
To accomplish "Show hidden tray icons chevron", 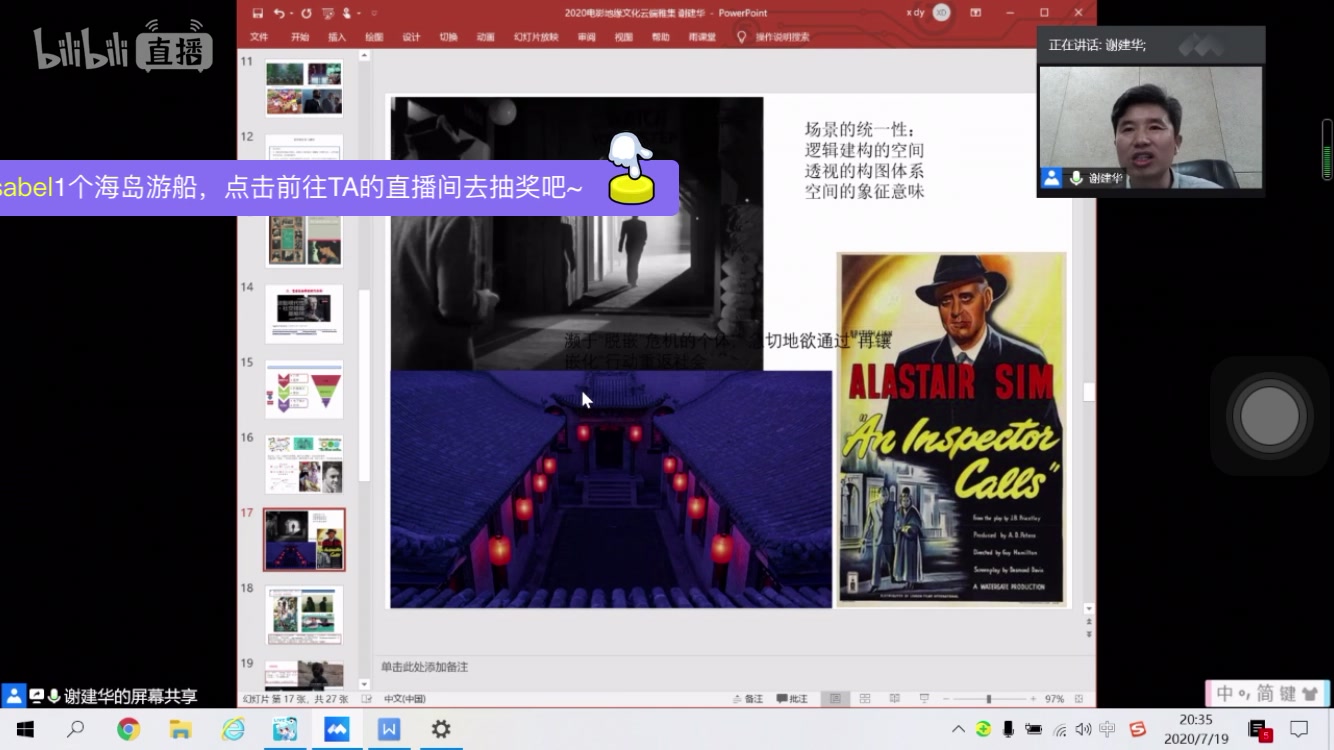I will (958, 729).
